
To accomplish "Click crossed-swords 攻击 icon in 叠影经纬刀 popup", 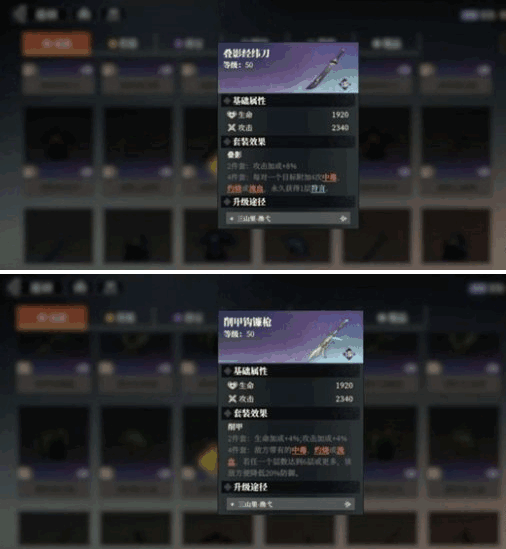I will pyautogui.click(x=231, y=127).
